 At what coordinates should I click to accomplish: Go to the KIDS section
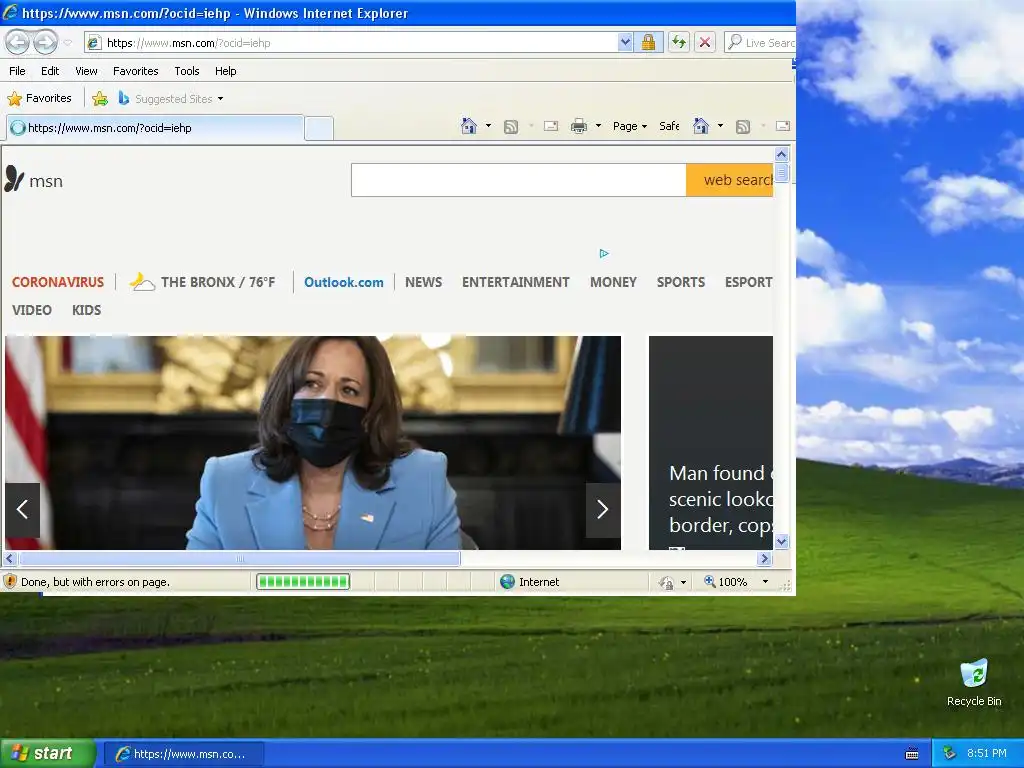click(86, 310)
